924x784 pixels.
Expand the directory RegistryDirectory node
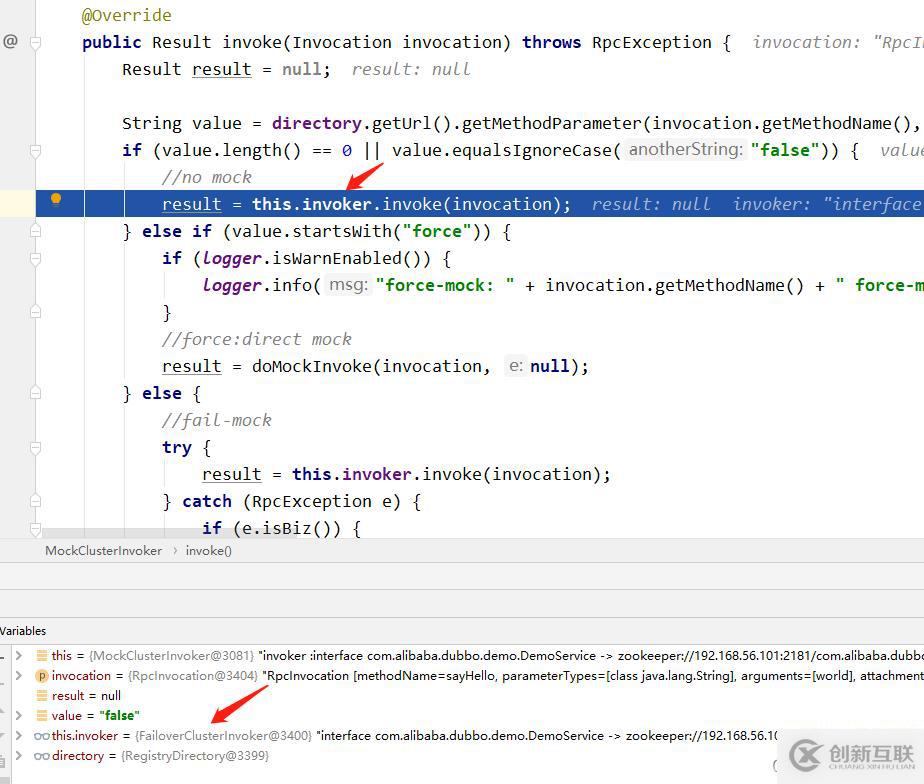tap(18, 756)
